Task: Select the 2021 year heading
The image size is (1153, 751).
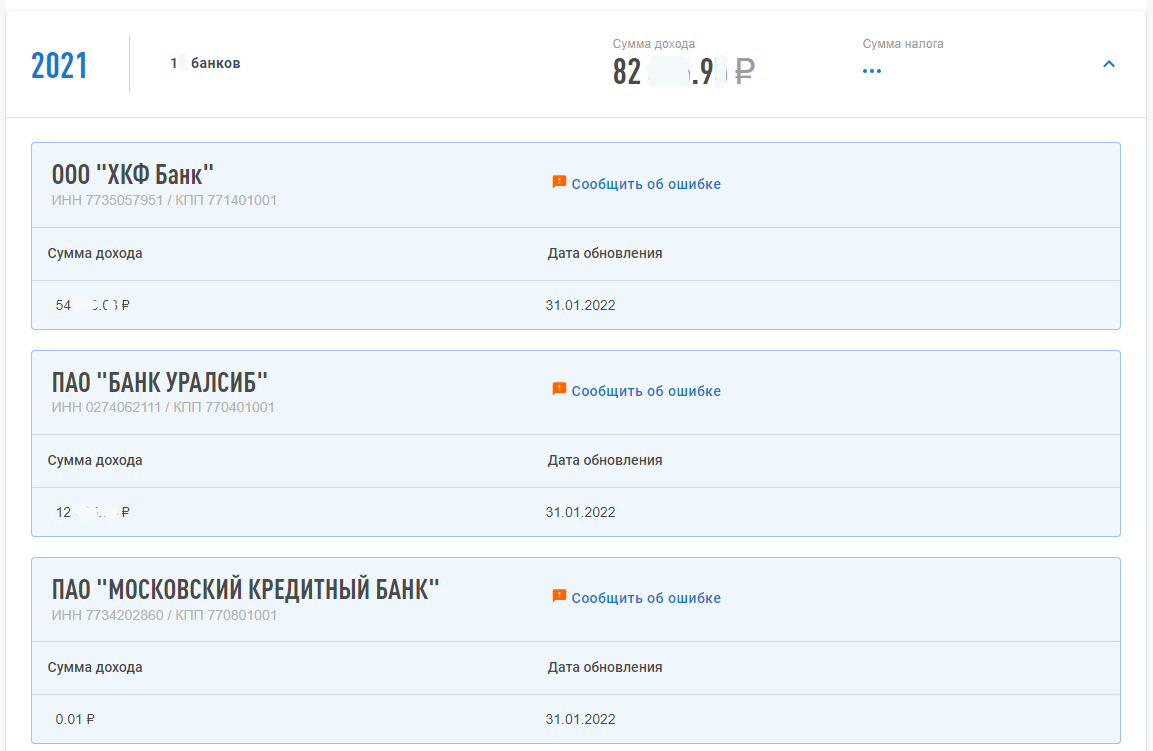Action: tap(59, 65)
